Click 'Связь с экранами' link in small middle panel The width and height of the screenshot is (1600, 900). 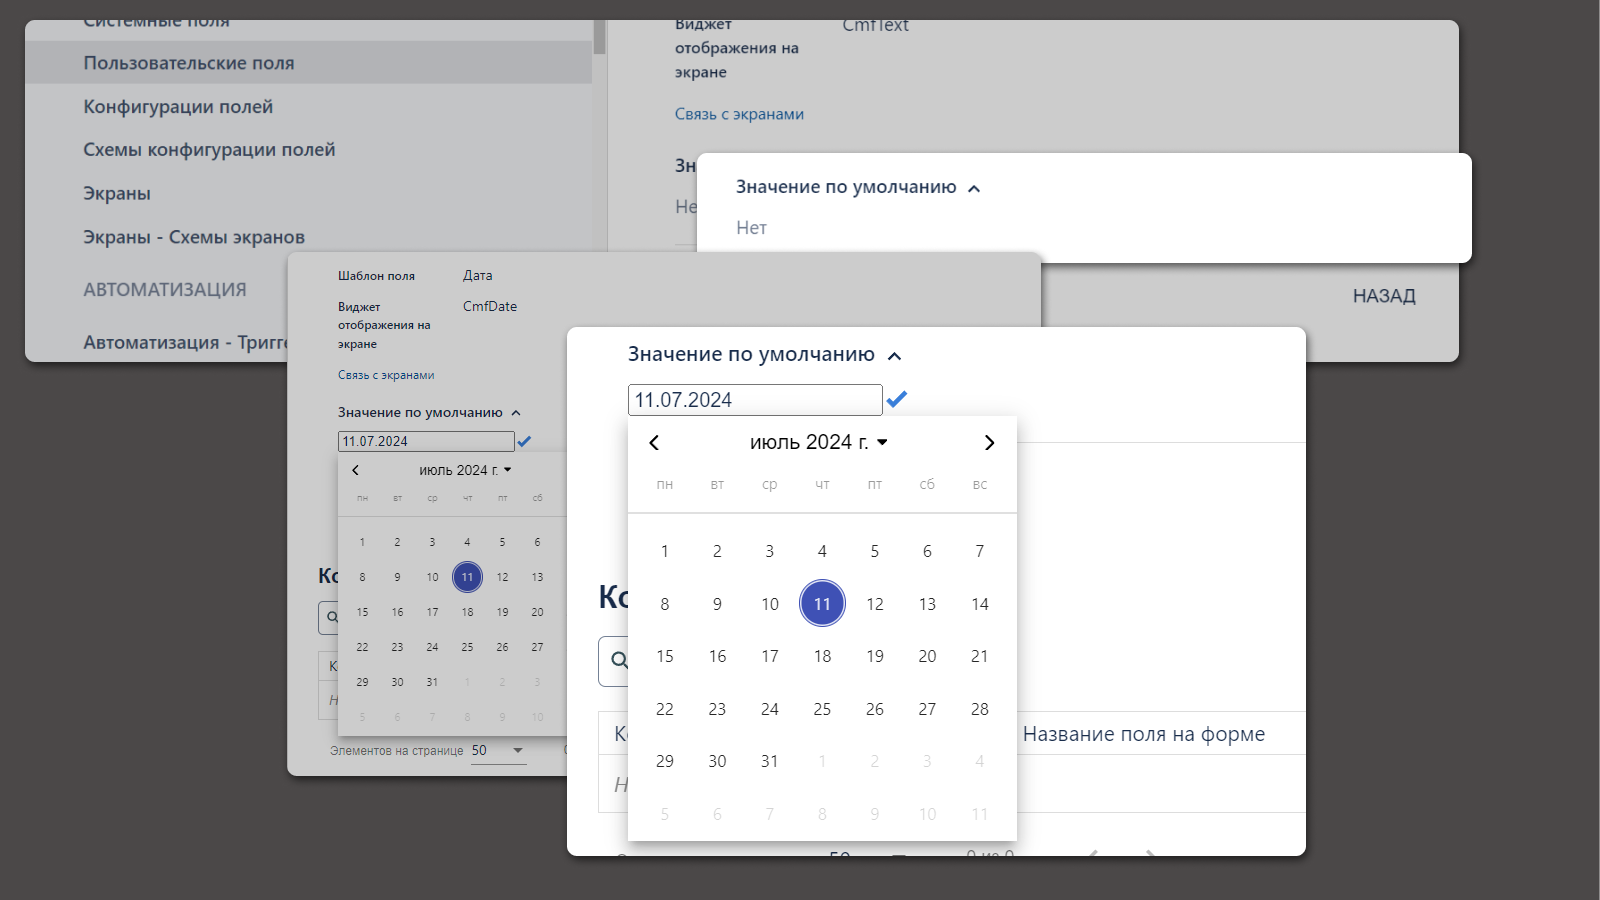(x=386, y=375)
